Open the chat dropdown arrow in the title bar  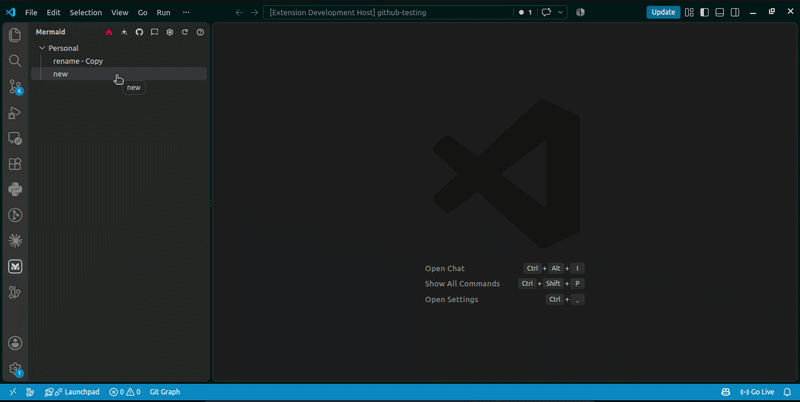click(x=561, y=12)
